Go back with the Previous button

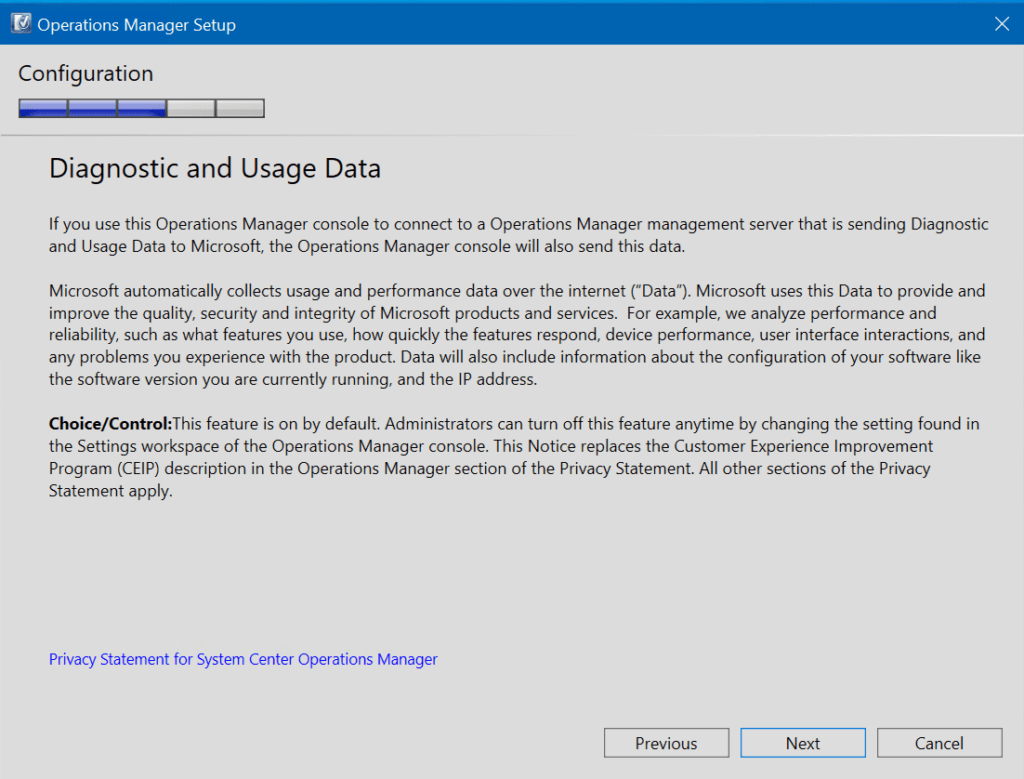click(666, 743)
